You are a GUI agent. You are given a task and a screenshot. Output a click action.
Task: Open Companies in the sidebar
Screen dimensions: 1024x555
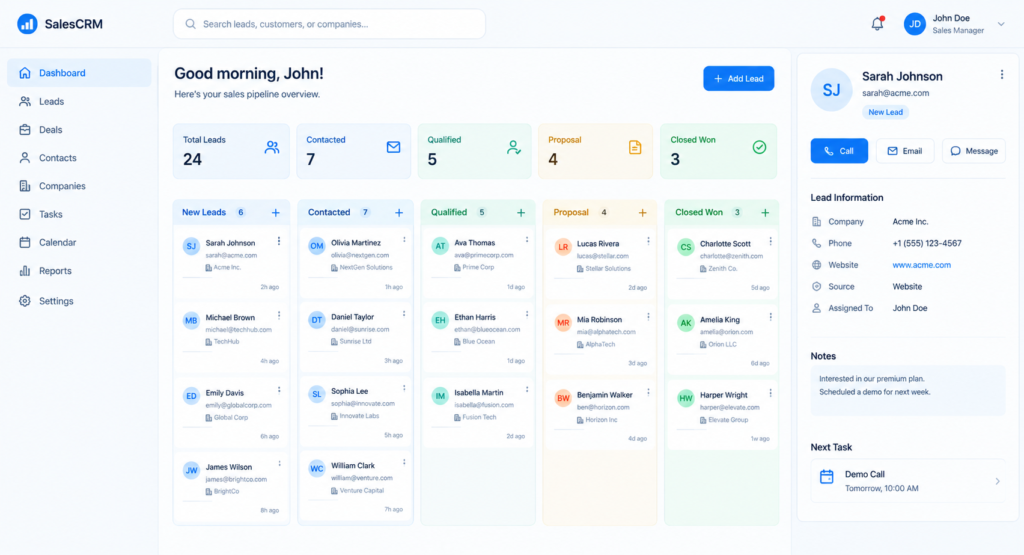pos(79,185)
